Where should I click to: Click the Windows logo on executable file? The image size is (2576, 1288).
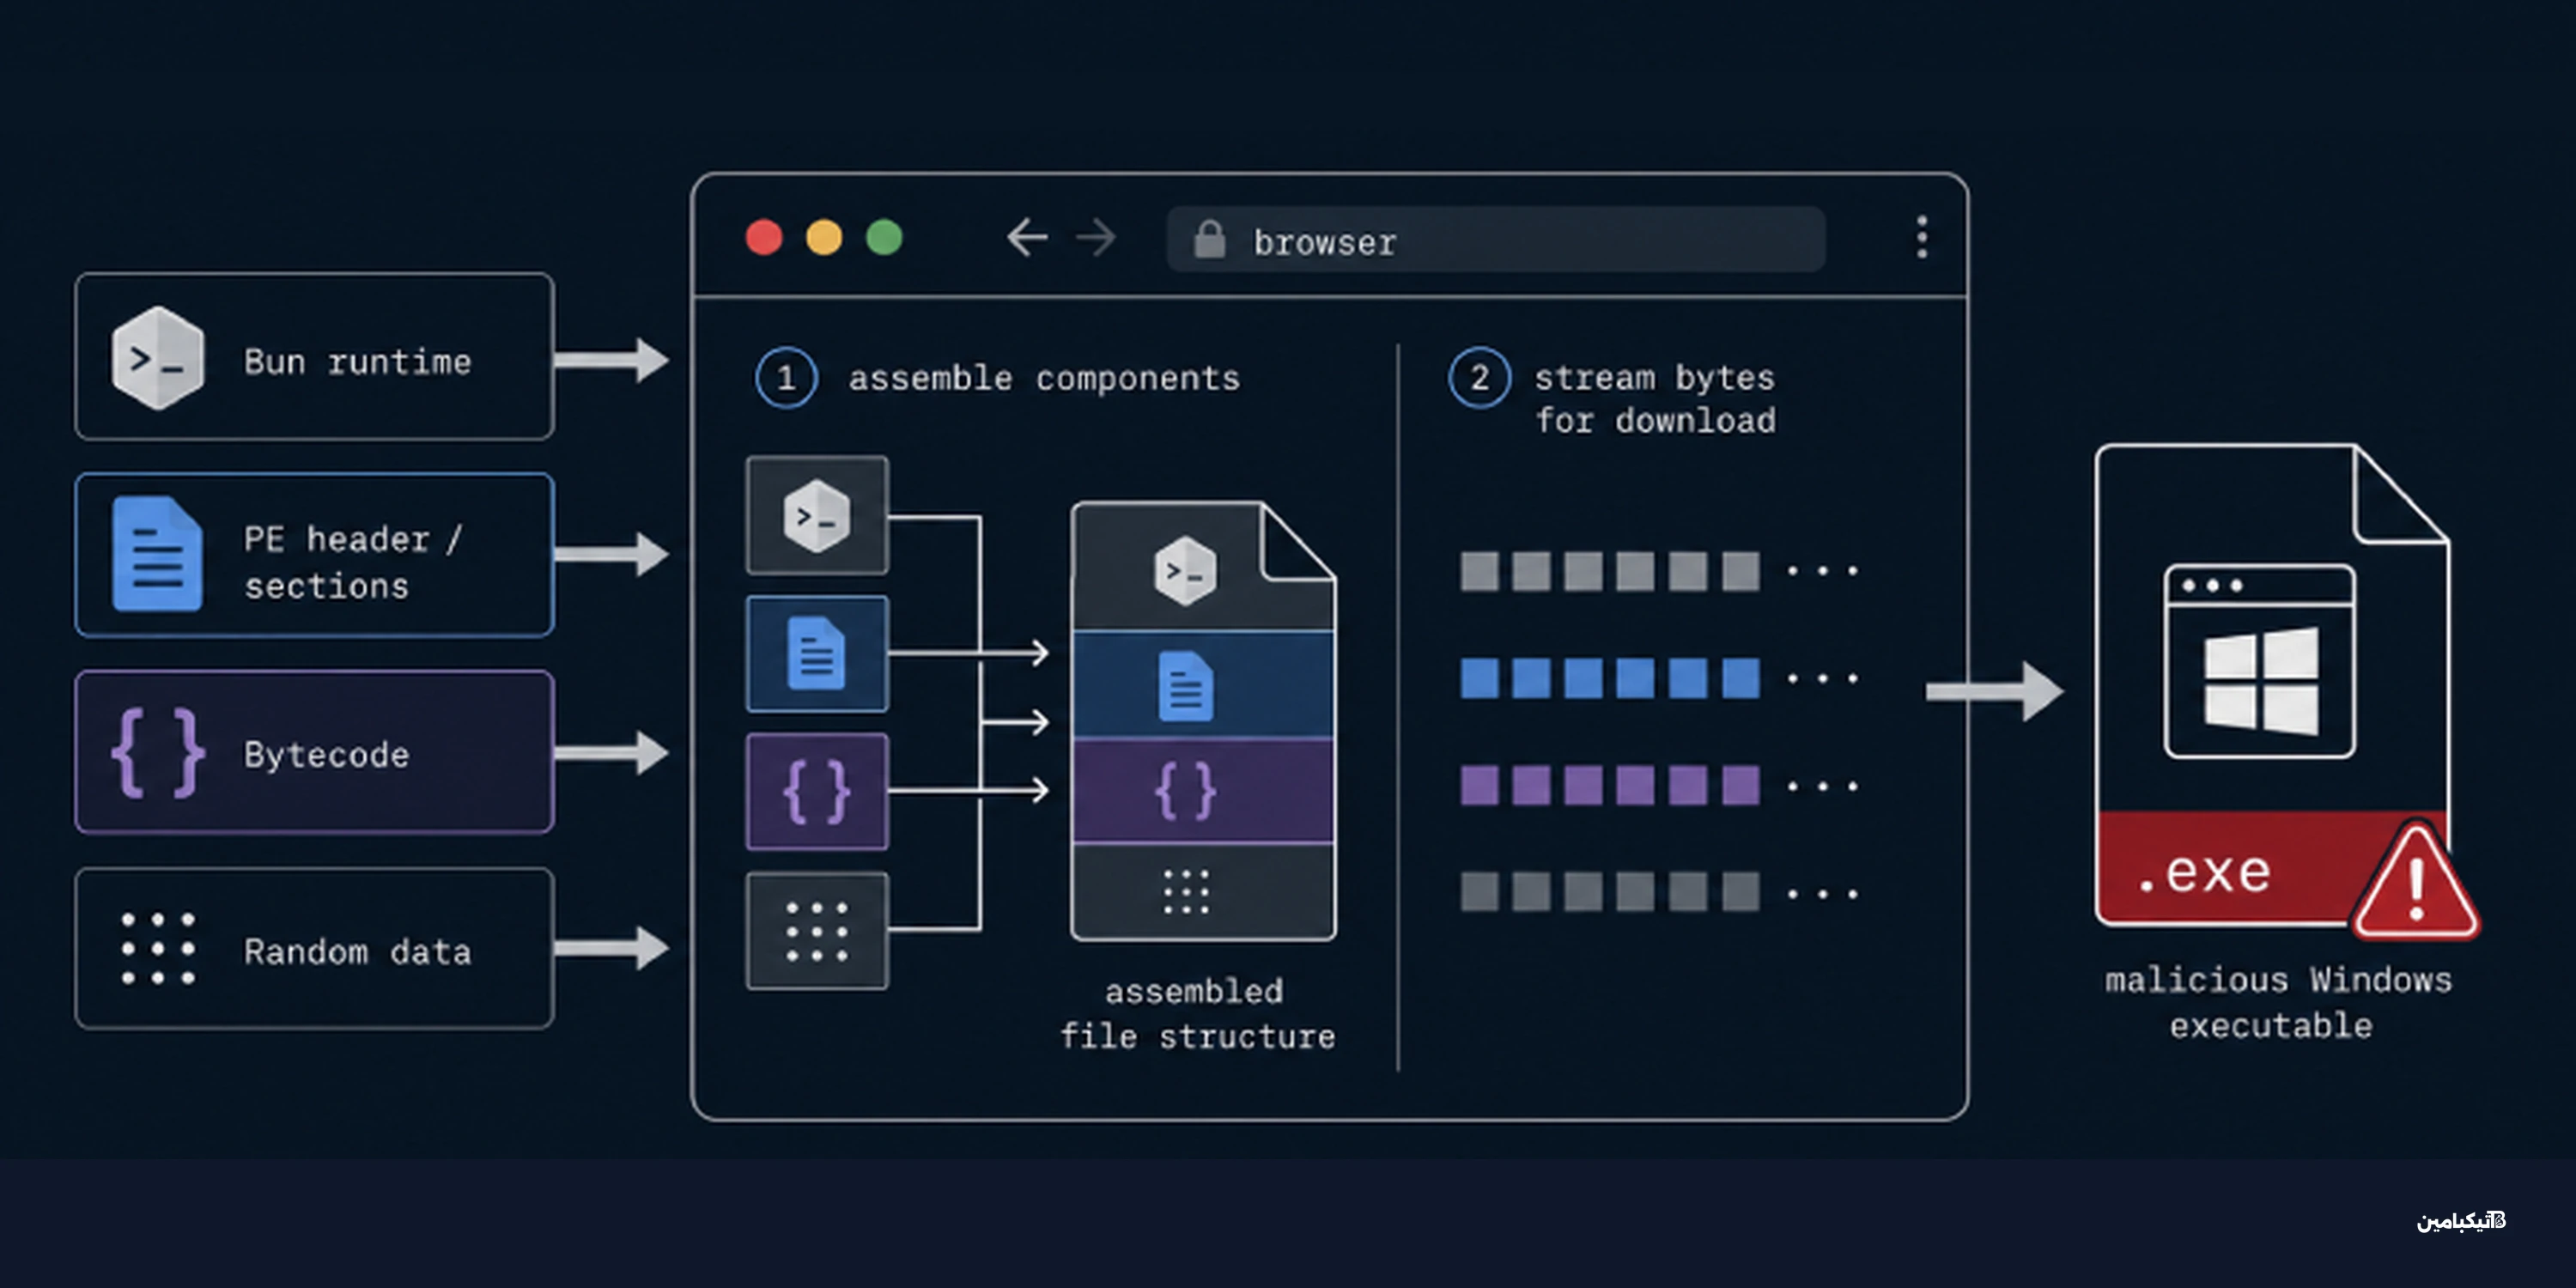click(x=2261, y=680)
